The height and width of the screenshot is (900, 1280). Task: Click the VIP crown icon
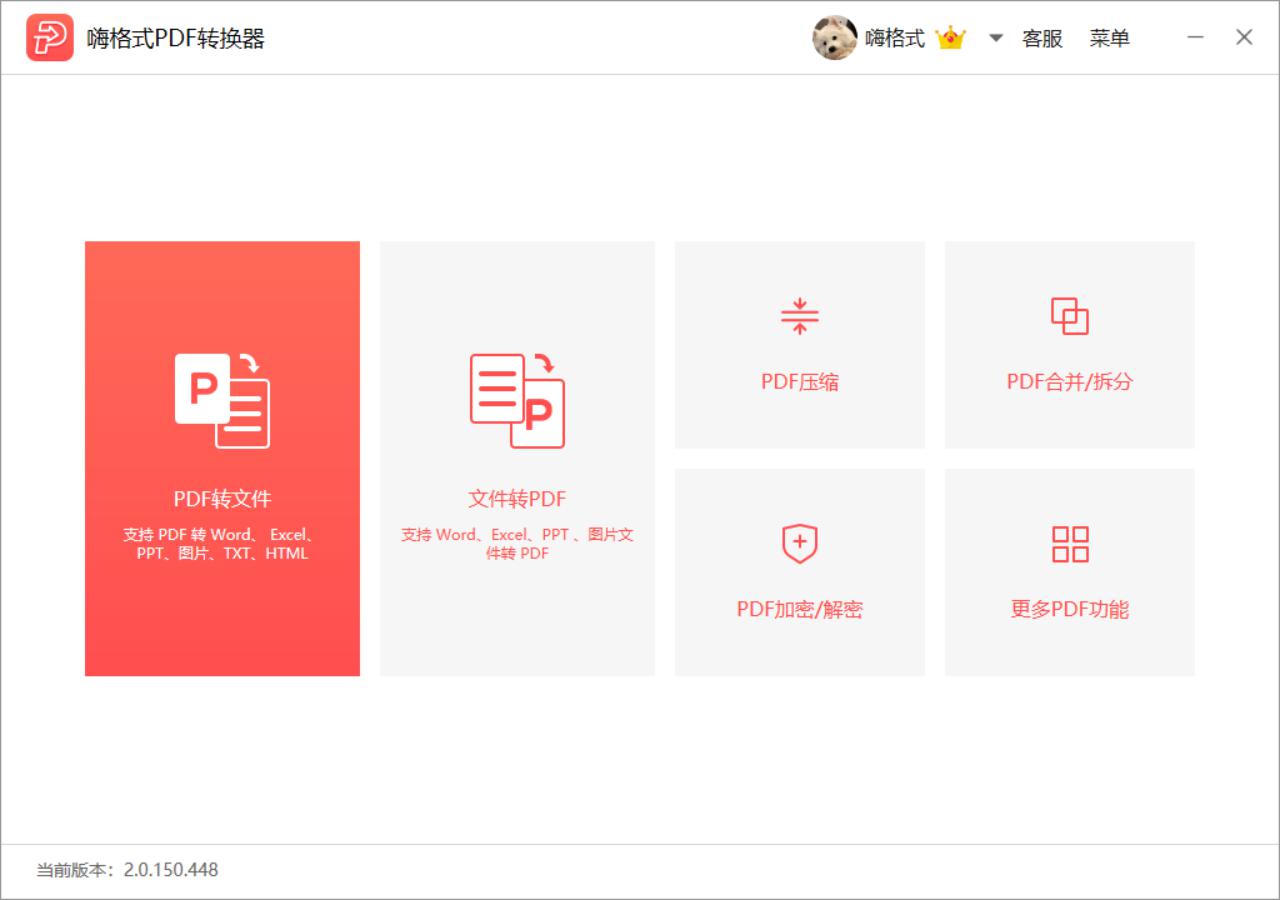[951, 37]
